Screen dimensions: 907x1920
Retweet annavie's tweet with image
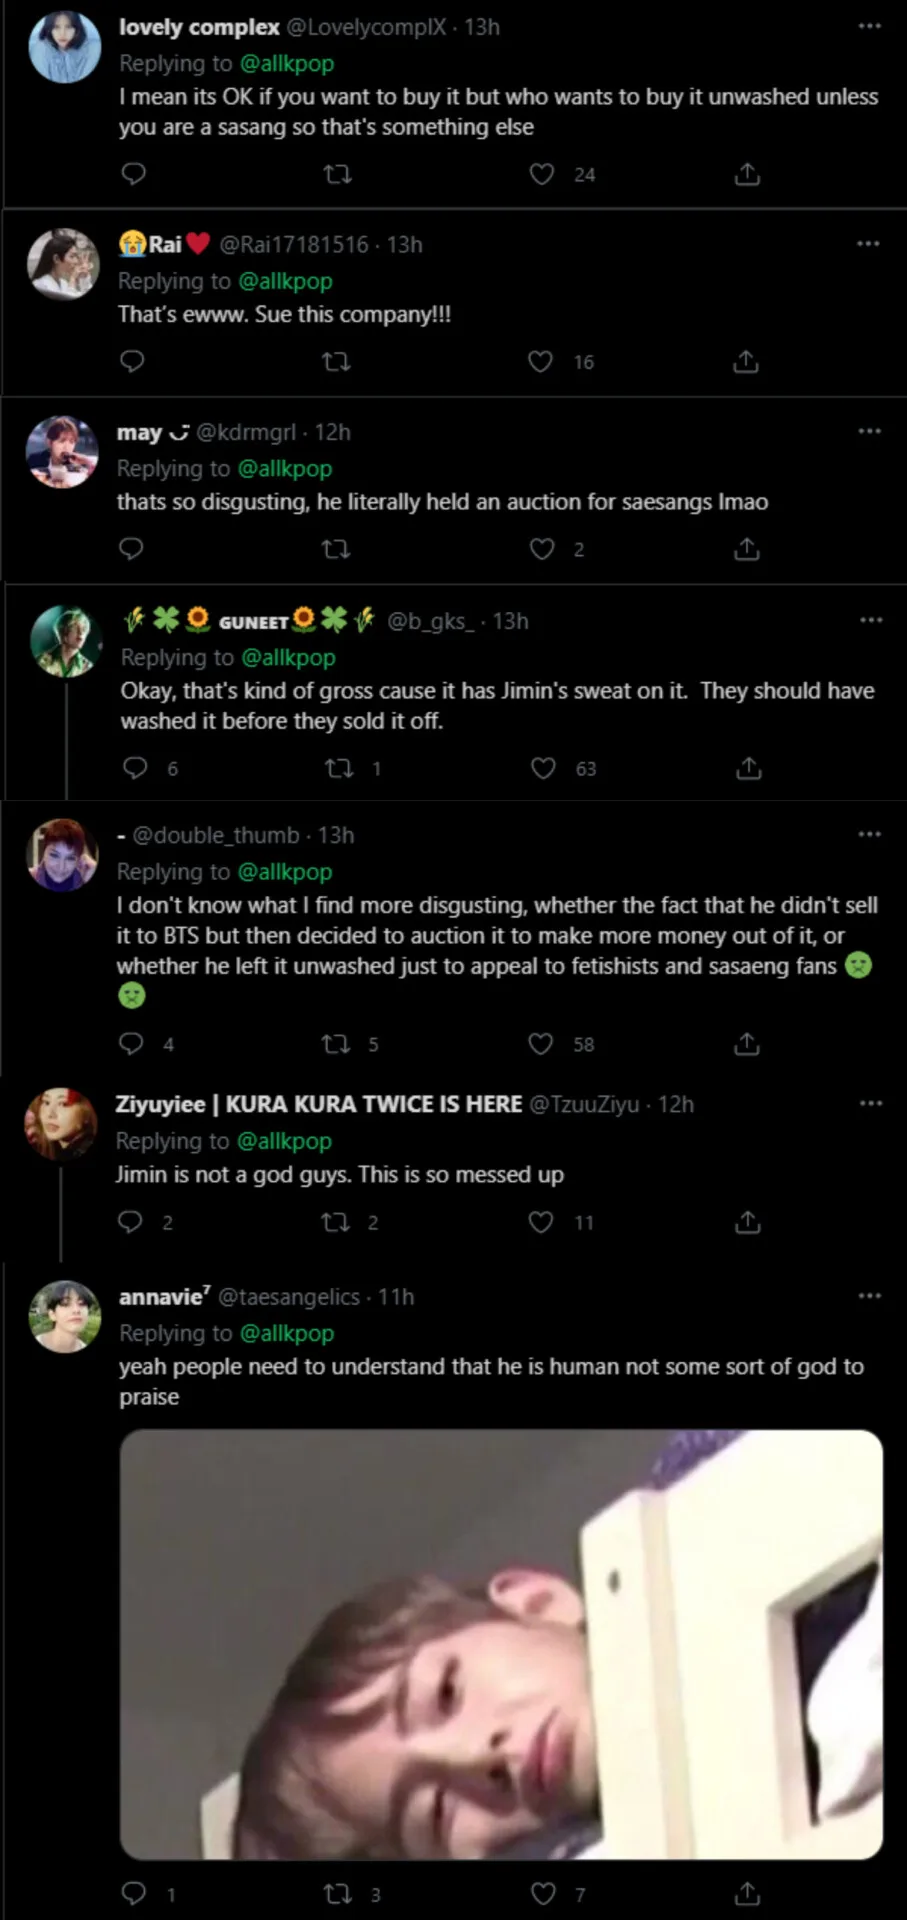click(336, 1894)
